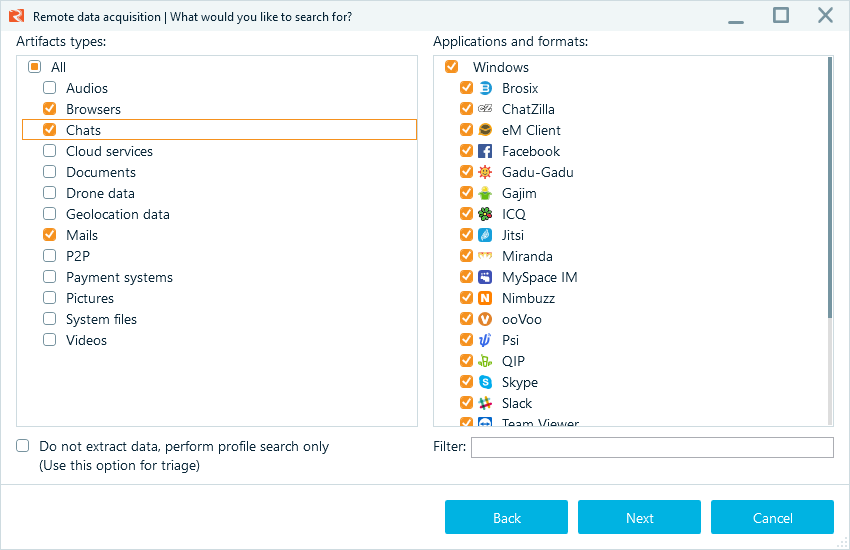Click the Miranda icon
The width and height of the screenshot is (850, 550).
coord(485,256)
